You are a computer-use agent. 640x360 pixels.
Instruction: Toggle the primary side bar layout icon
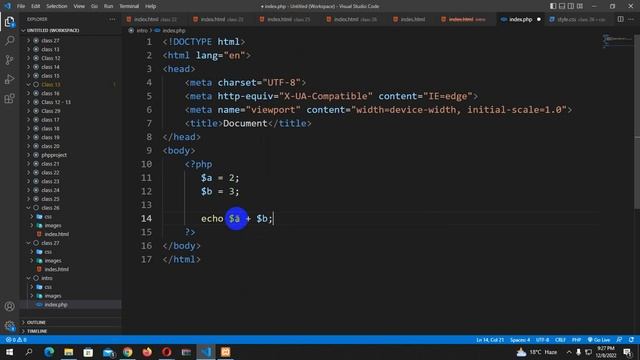pyautogui.click(x=553, y=6)
